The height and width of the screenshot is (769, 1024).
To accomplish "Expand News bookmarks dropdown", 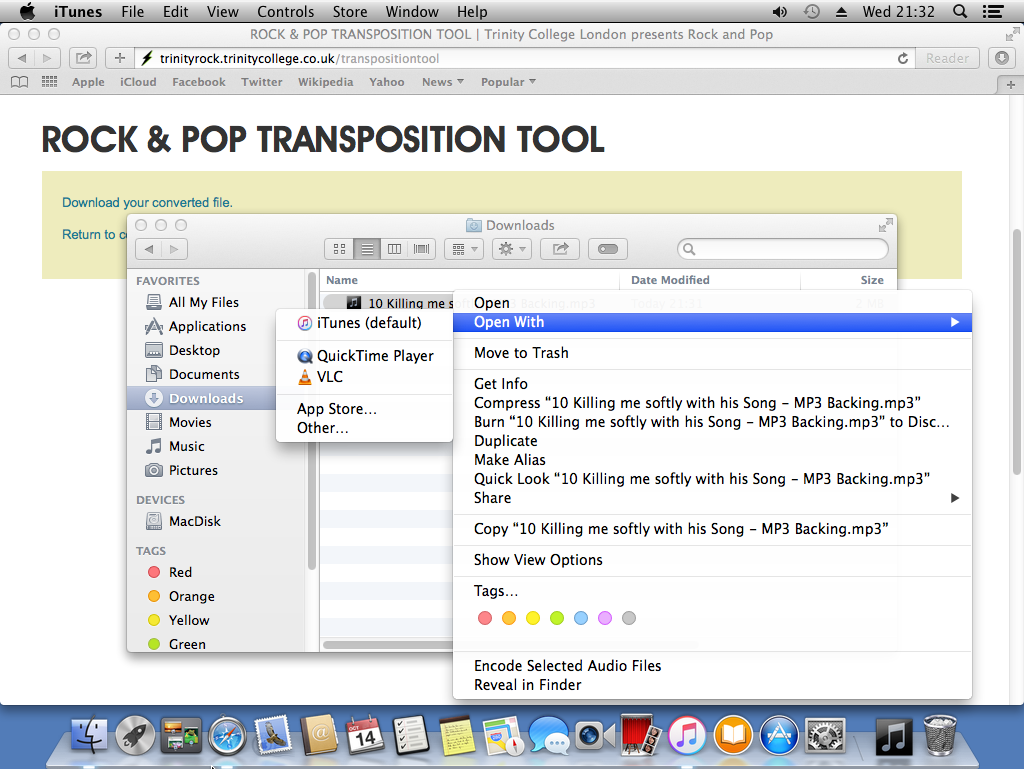I will tap(443, 82).
